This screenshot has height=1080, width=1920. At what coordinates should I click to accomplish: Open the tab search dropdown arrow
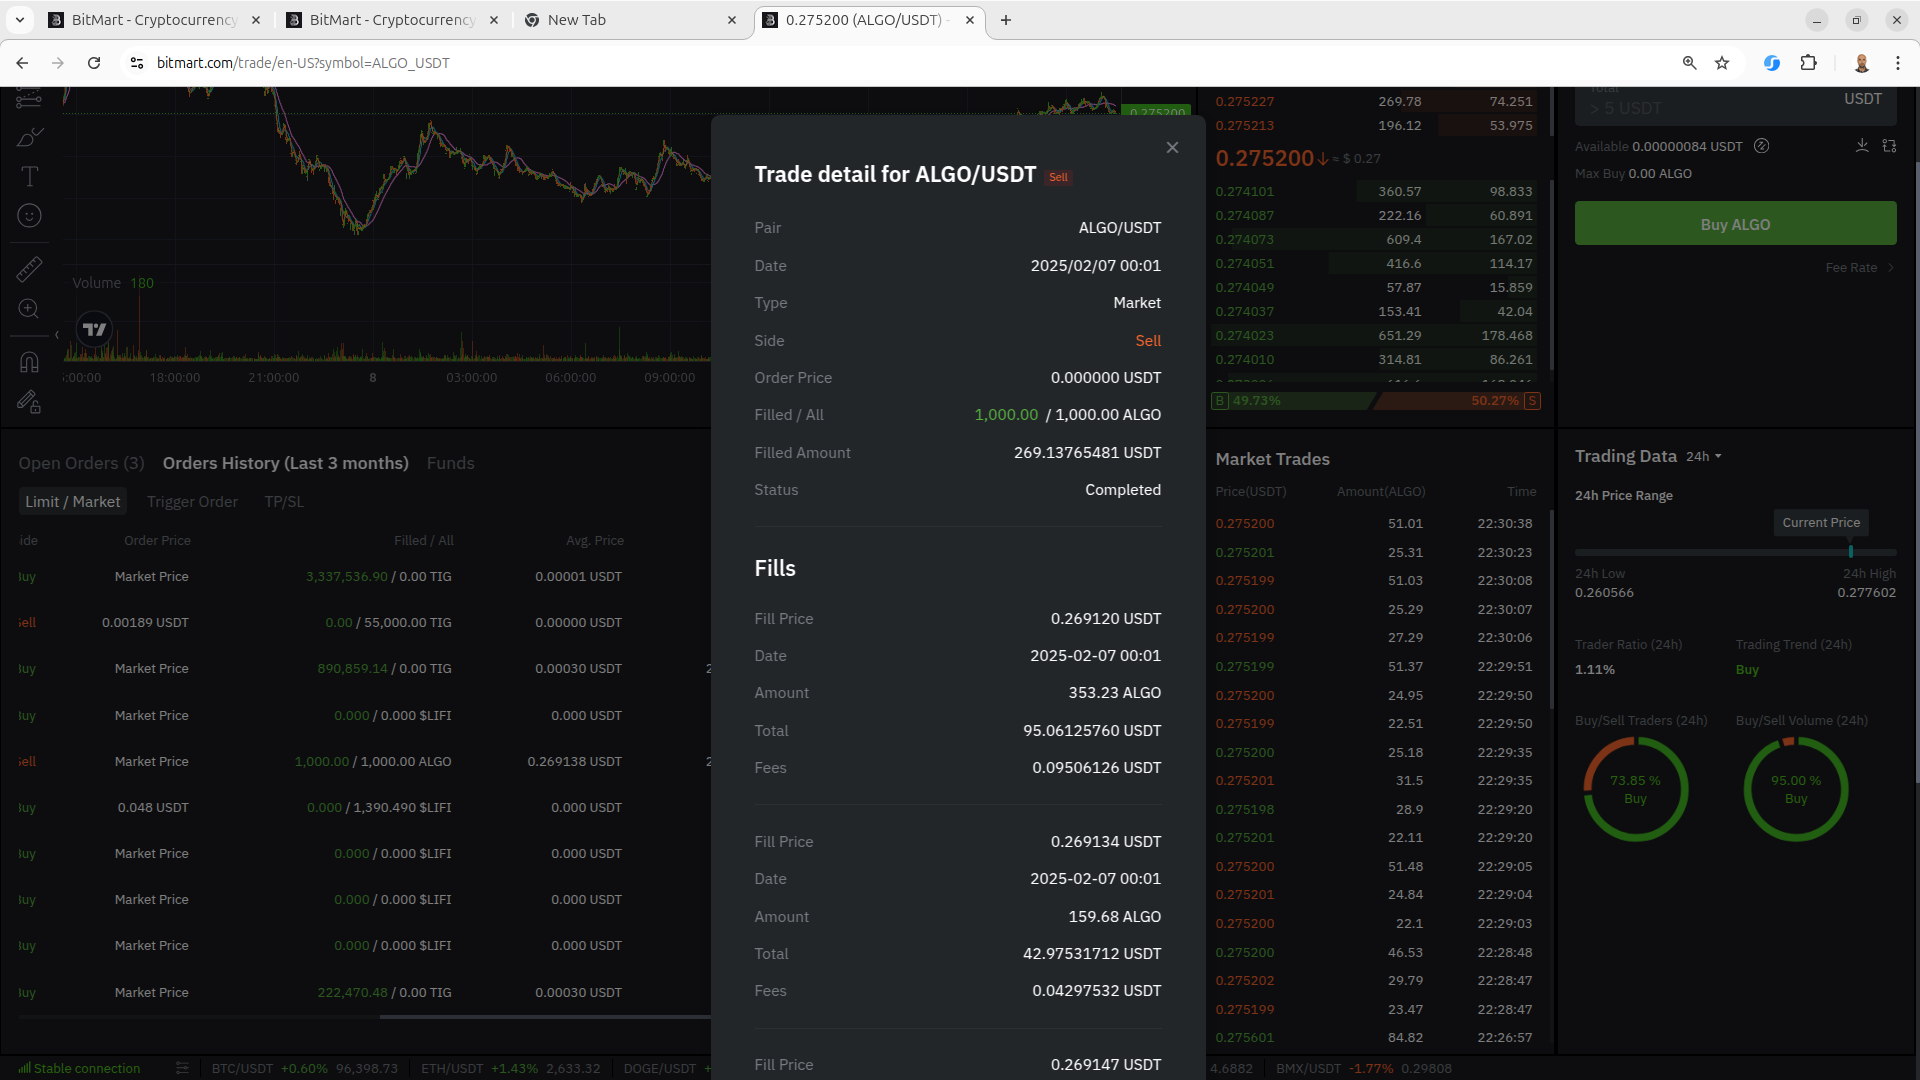(x=20, y=20)
